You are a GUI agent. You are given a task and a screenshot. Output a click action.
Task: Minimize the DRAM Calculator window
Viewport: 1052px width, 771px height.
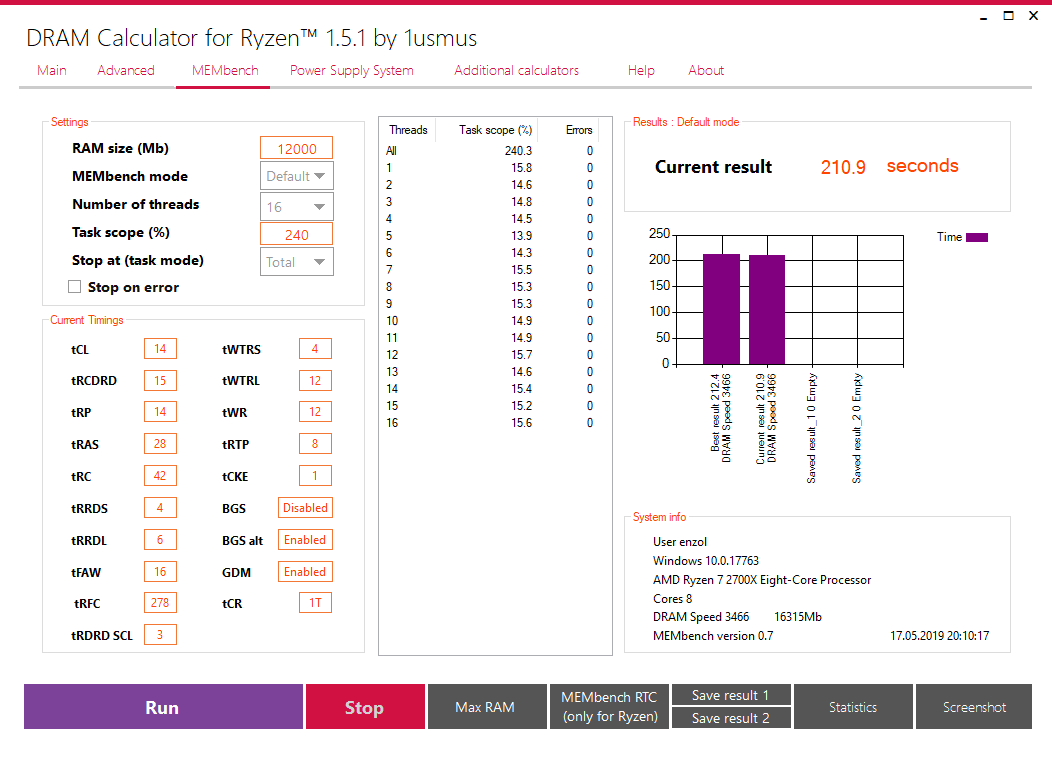pos(984,17)
